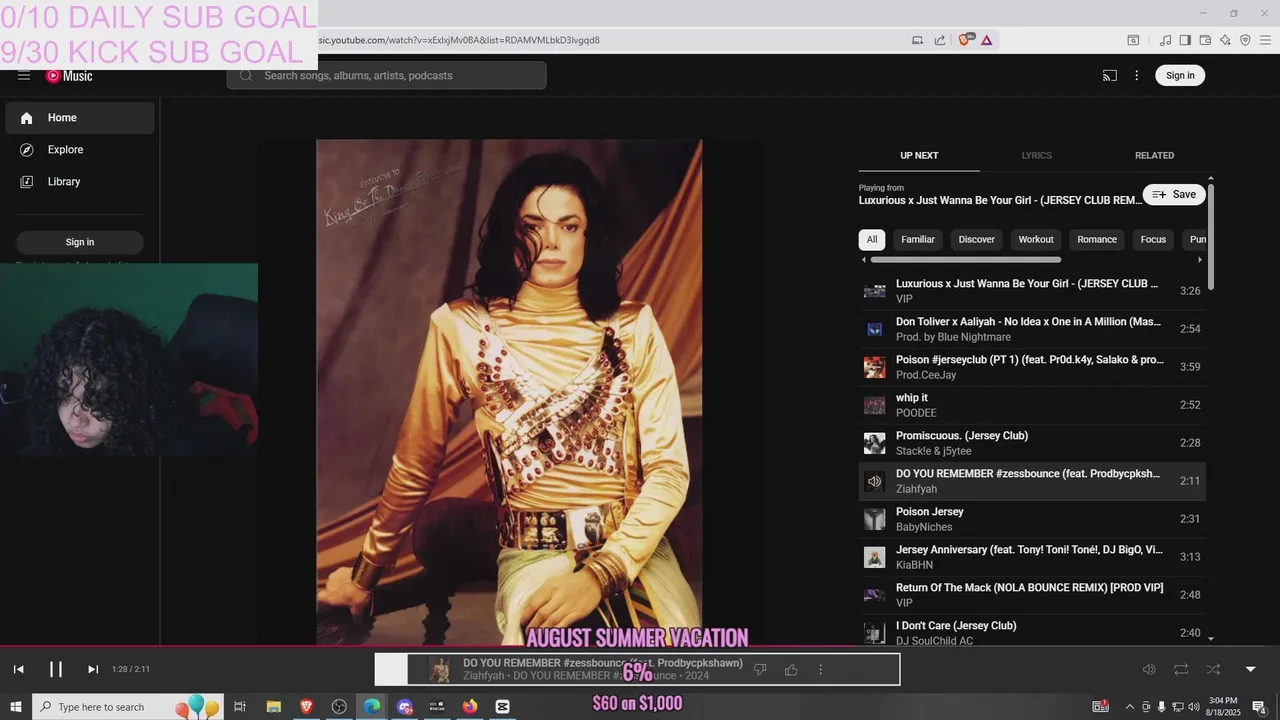
Task: Select the Focus filter chip
Action: point(1154,240)
